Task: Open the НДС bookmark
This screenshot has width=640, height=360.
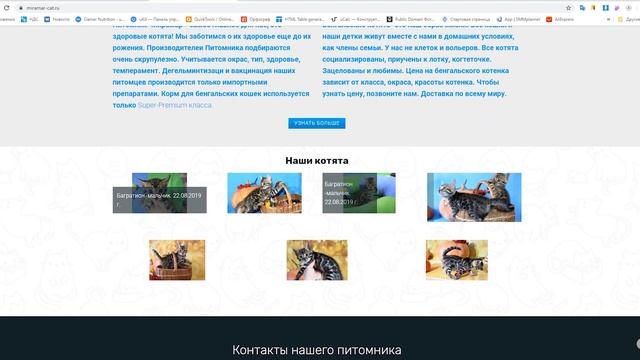Action: pos(30,19)
